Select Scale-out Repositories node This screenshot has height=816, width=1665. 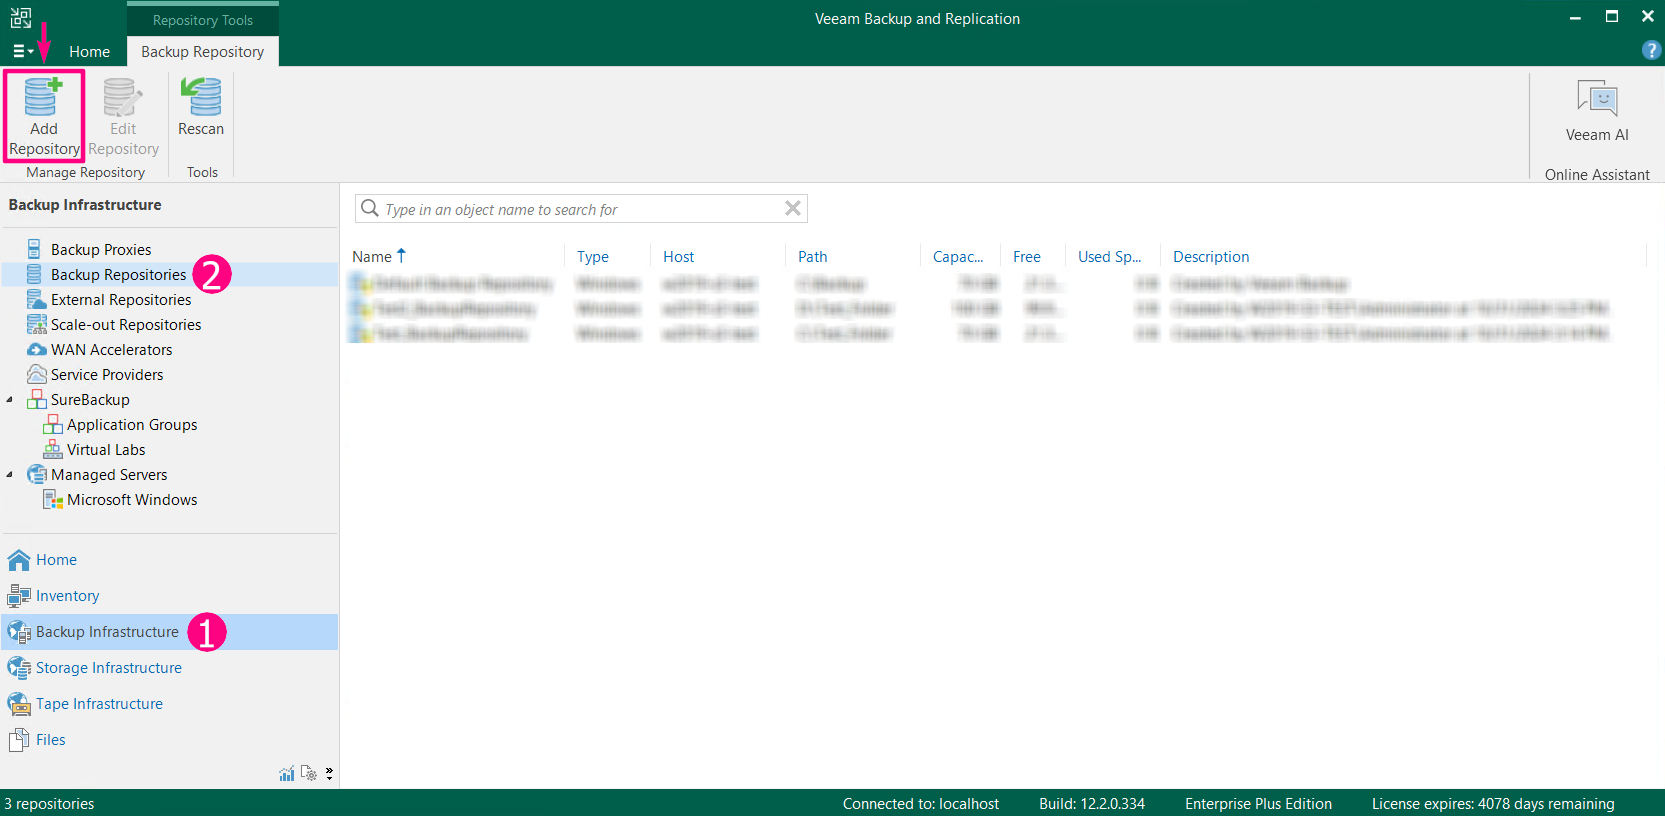(x=126, y=325)
